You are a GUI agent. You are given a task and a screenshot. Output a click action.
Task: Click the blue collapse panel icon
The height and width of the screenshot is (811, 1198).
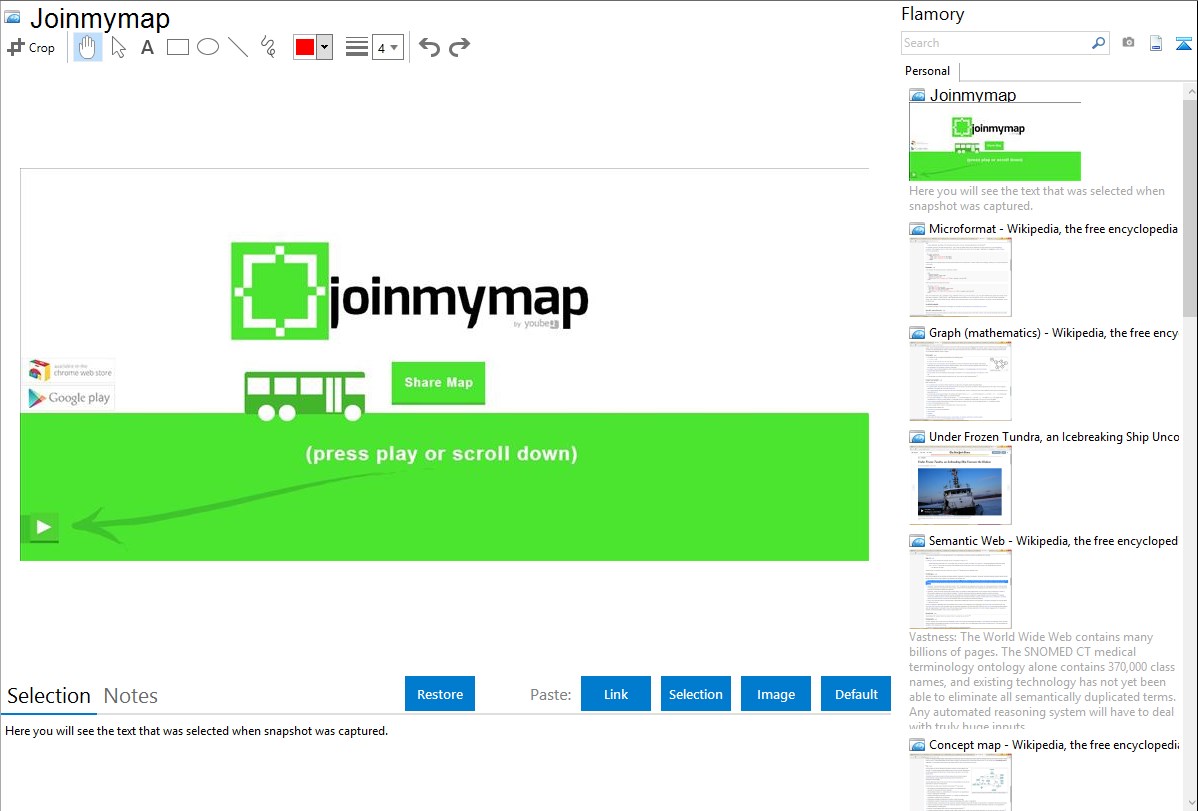(x=1183, y=43)
